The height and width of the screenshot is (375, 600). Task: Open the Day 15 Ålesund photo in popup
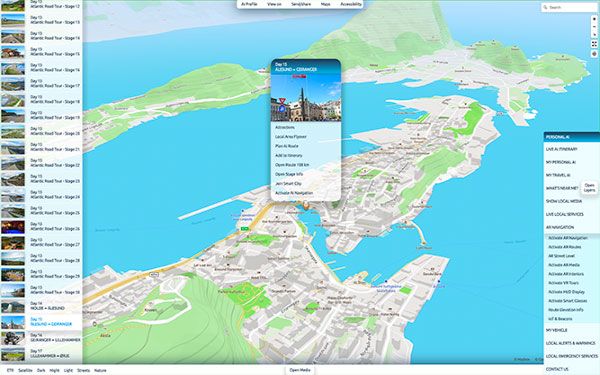(306, 98)
